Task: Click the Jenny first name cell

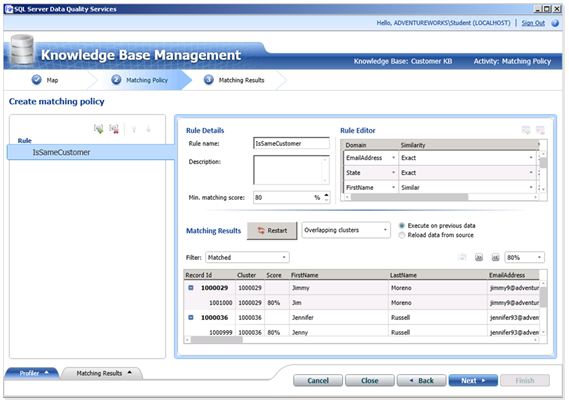Action: (x=339, y=332)
